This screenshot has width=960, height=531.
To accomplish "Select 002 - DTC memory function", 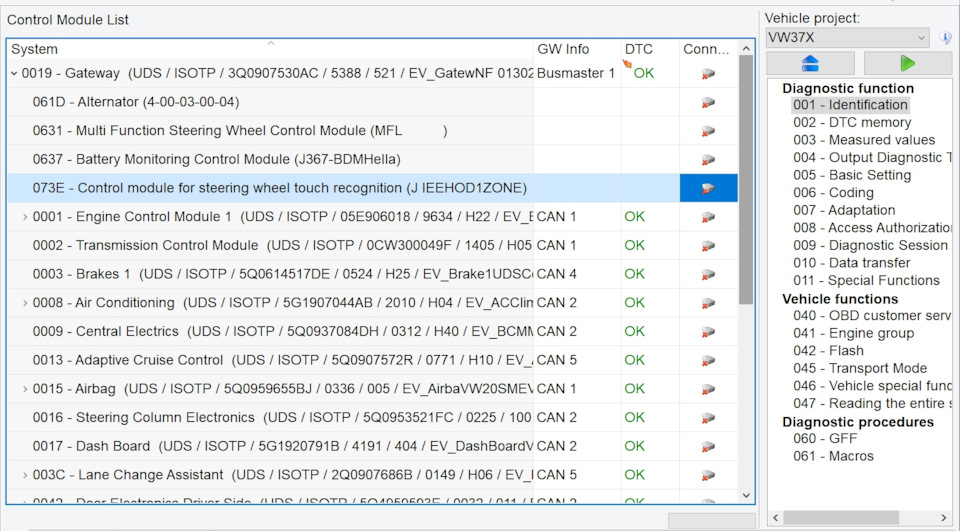I will 852,122.
